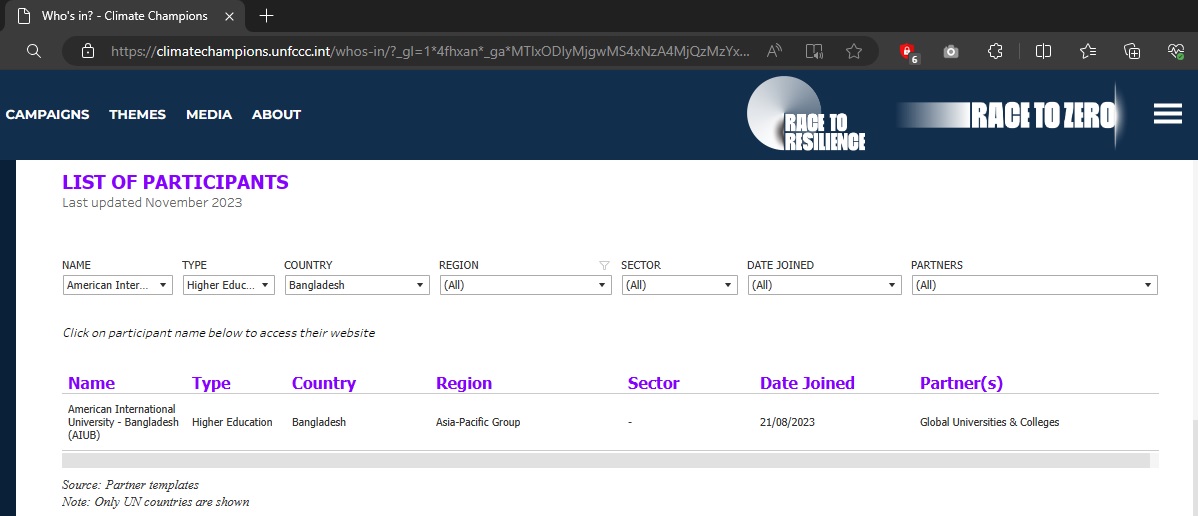Screen dimensions: 1198x516
Task: Click Last updated November 2023 text
Action: point(152,203)
